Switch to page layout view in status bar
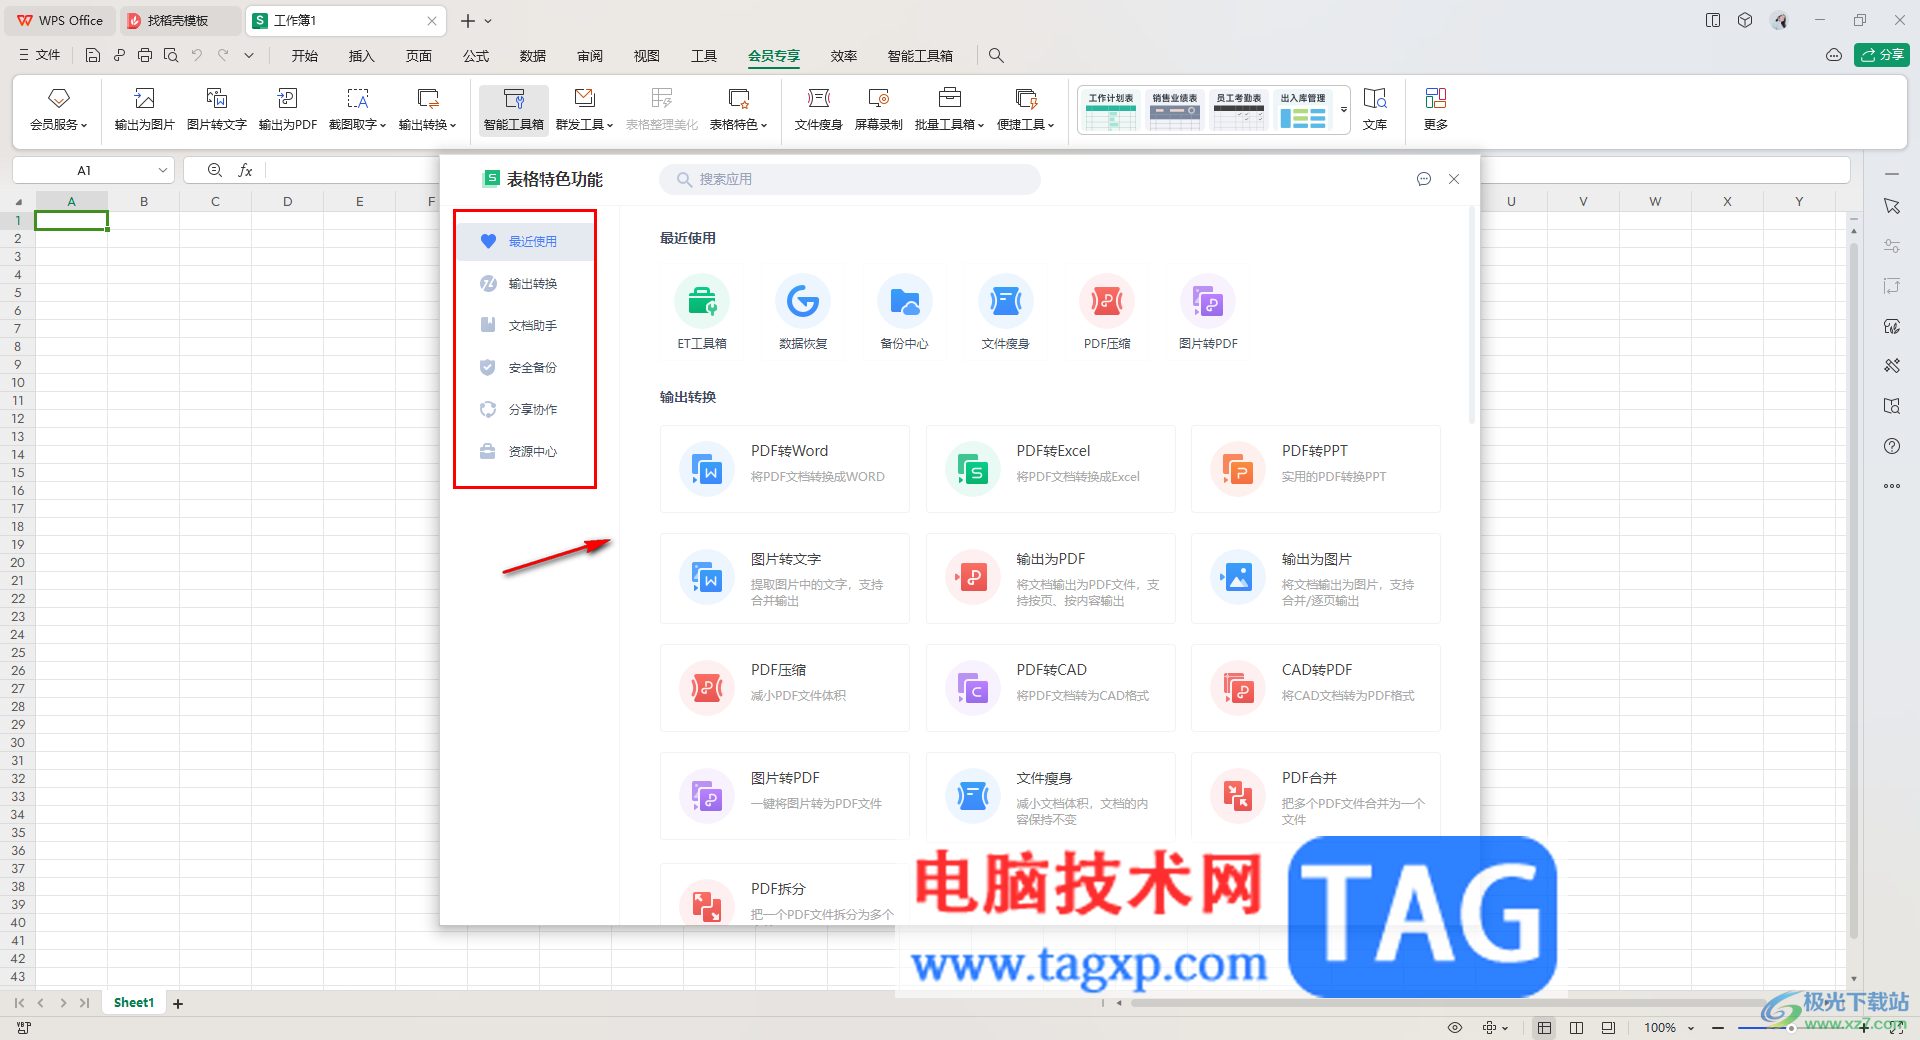Viewport: 1920px width, 1040px height. (1577, 1028)
